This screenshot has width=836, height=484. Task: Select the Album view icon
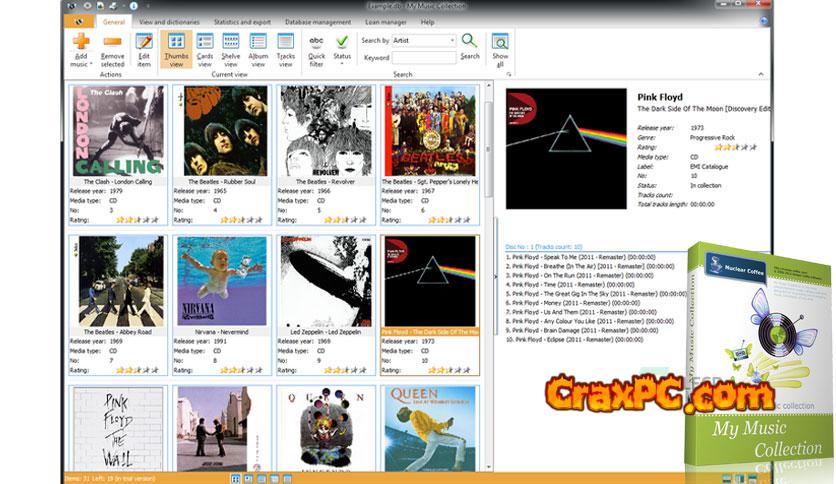point(258,42)
